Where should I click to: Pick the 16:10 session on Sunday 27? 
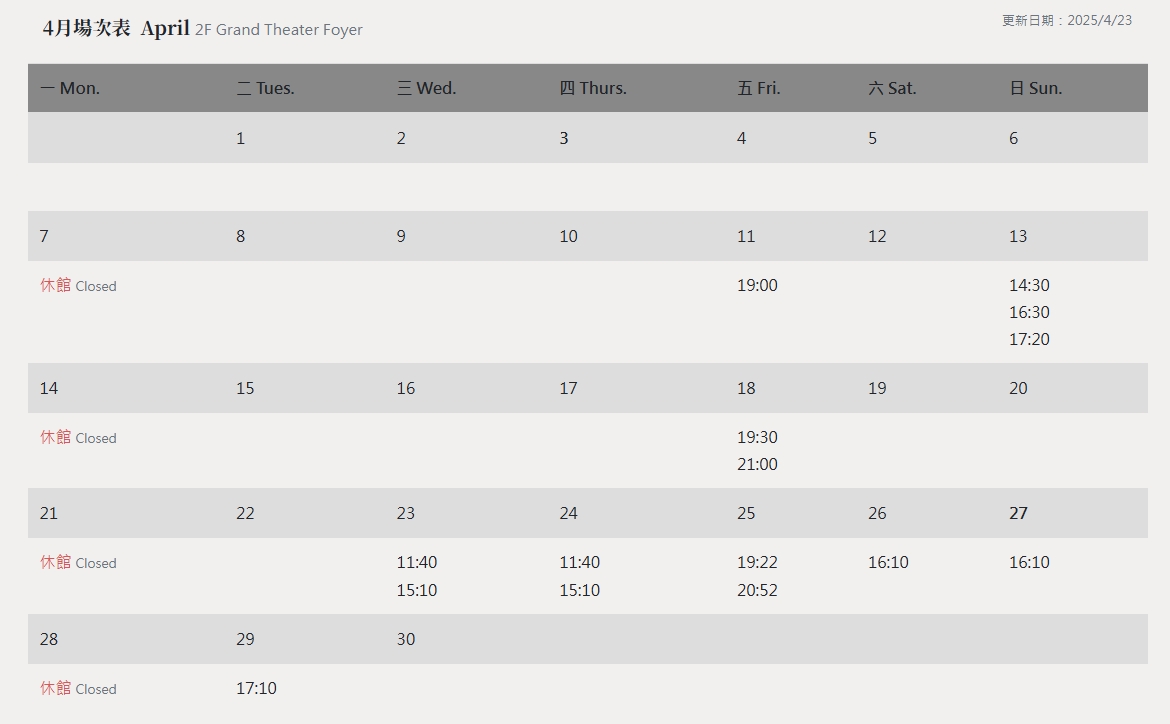[x=1029, y=563]
